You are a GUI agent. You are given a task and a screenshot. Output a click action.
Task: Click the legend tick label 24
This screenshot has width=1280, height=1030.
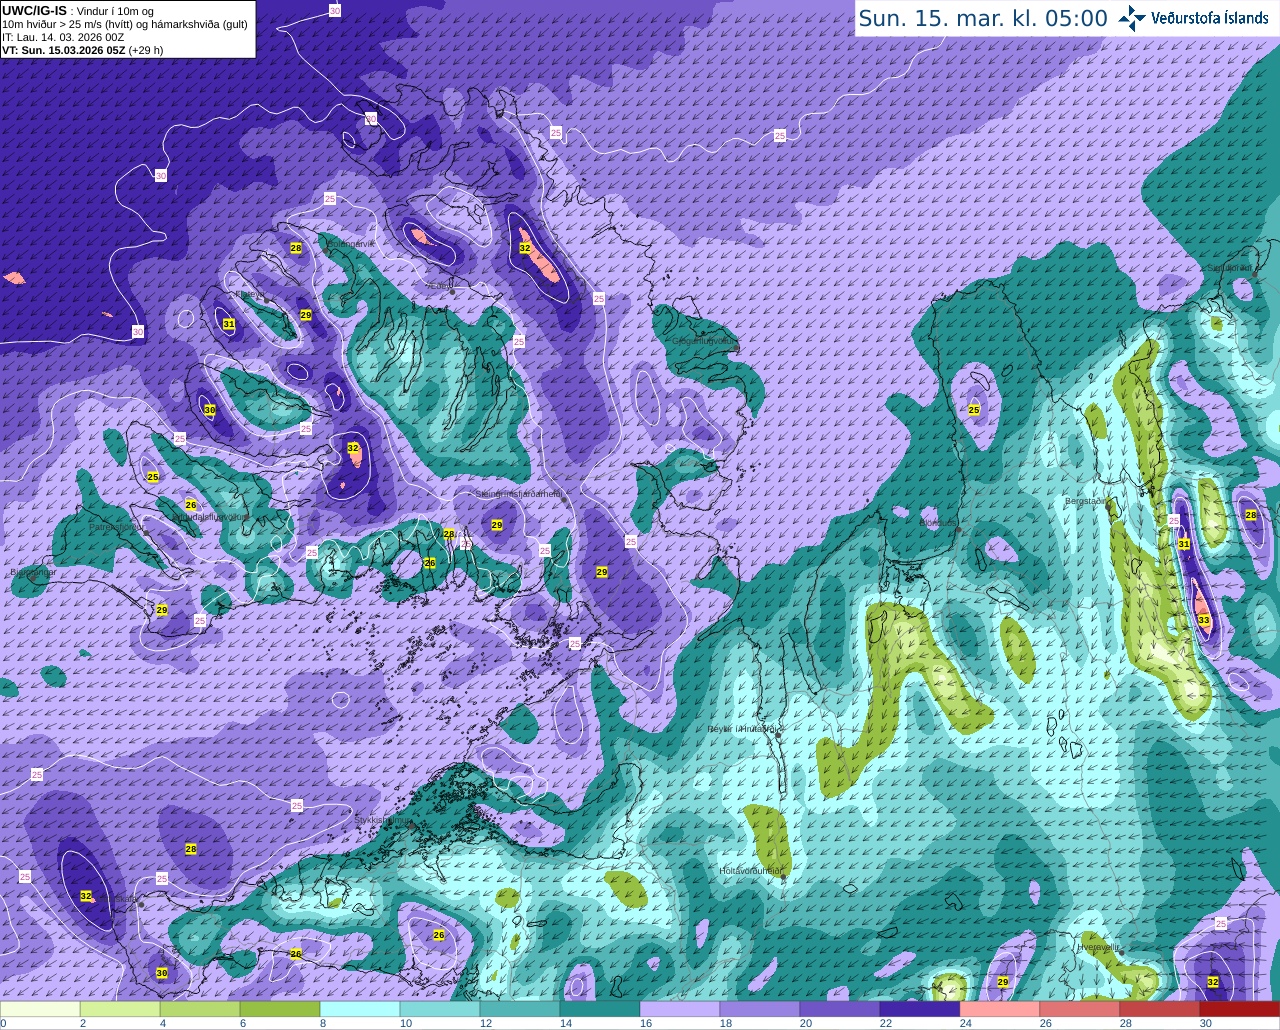pyautogui.click(x=965, y=1023)
